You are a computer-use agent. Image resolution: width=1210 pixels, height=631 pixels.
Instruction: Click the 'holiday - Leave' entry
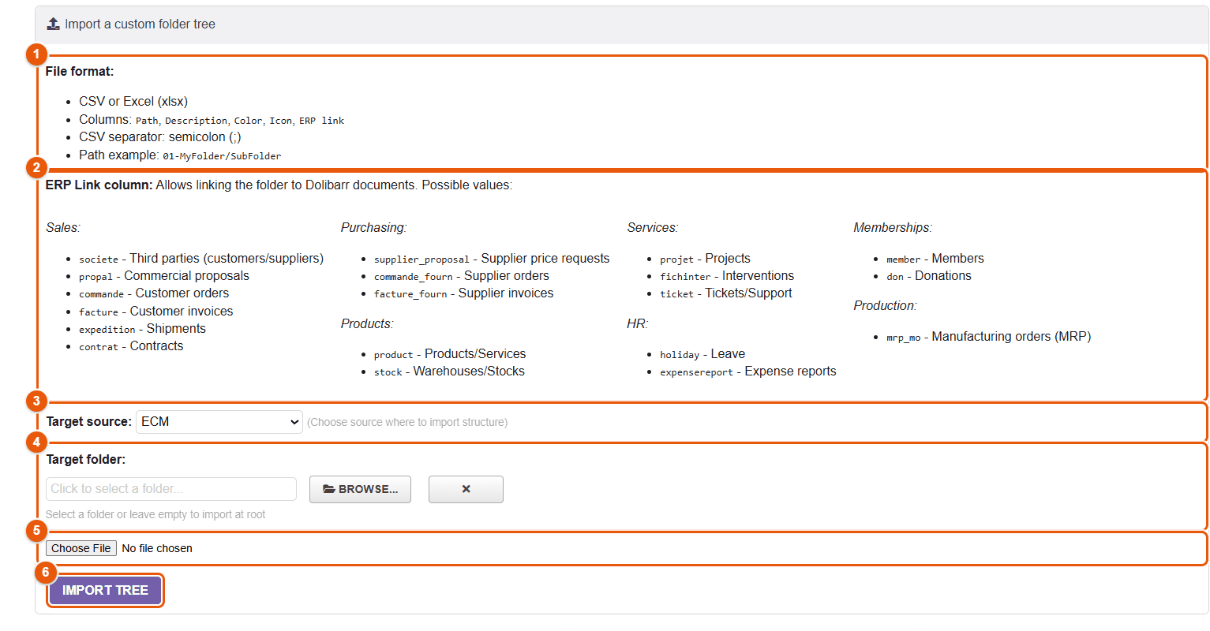coord(702,354)
